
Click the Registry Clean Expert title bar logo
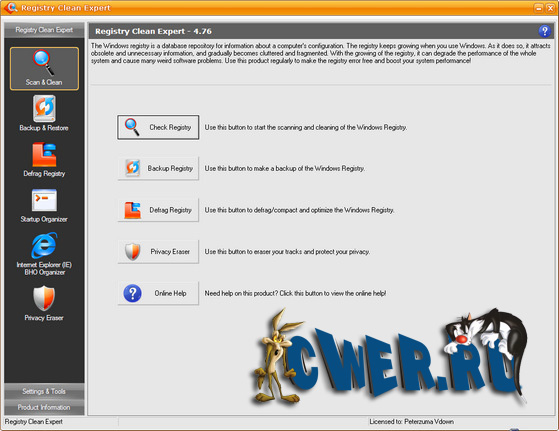click(11, 7)
